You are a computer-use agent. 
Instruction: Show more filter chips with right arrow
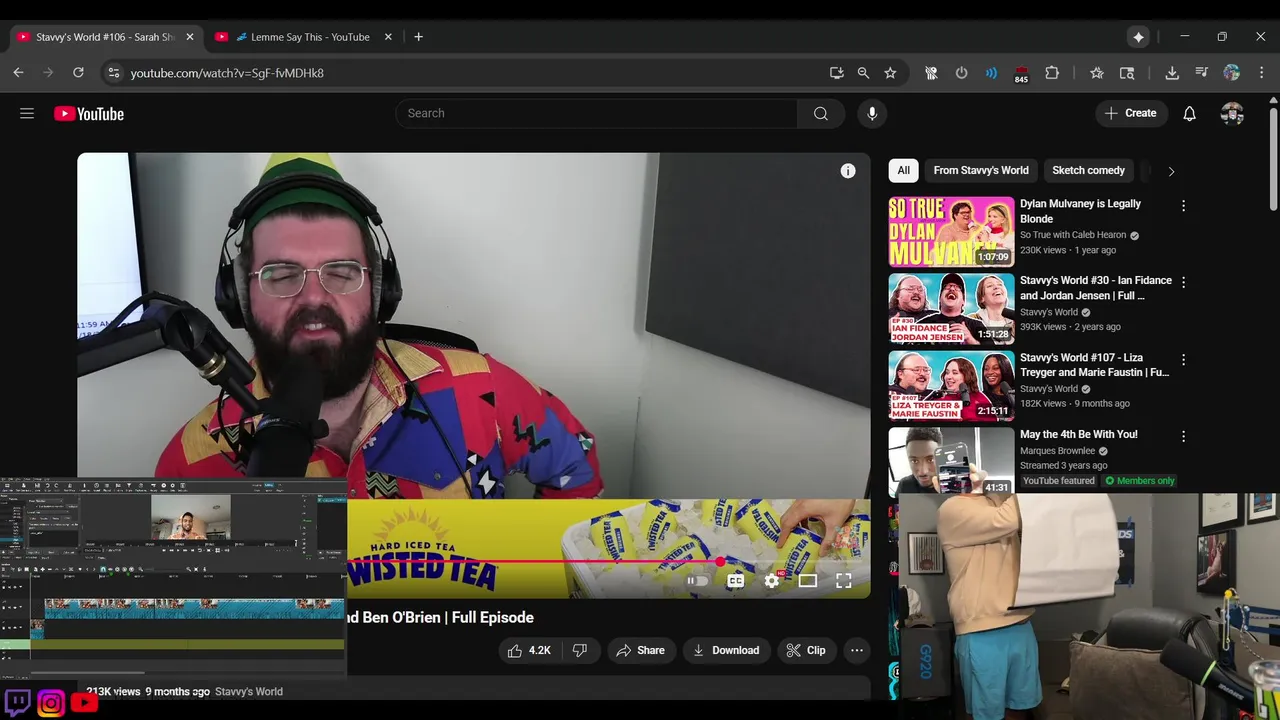(1171, 171)
